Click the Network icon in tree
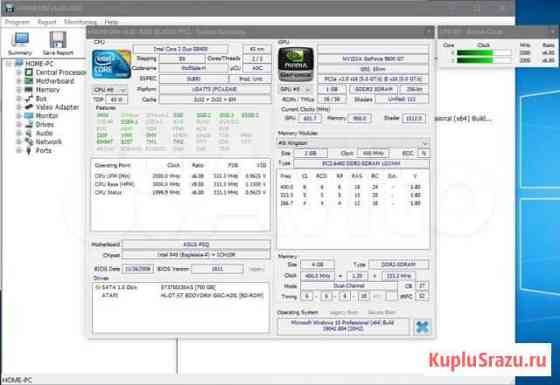 29,141
